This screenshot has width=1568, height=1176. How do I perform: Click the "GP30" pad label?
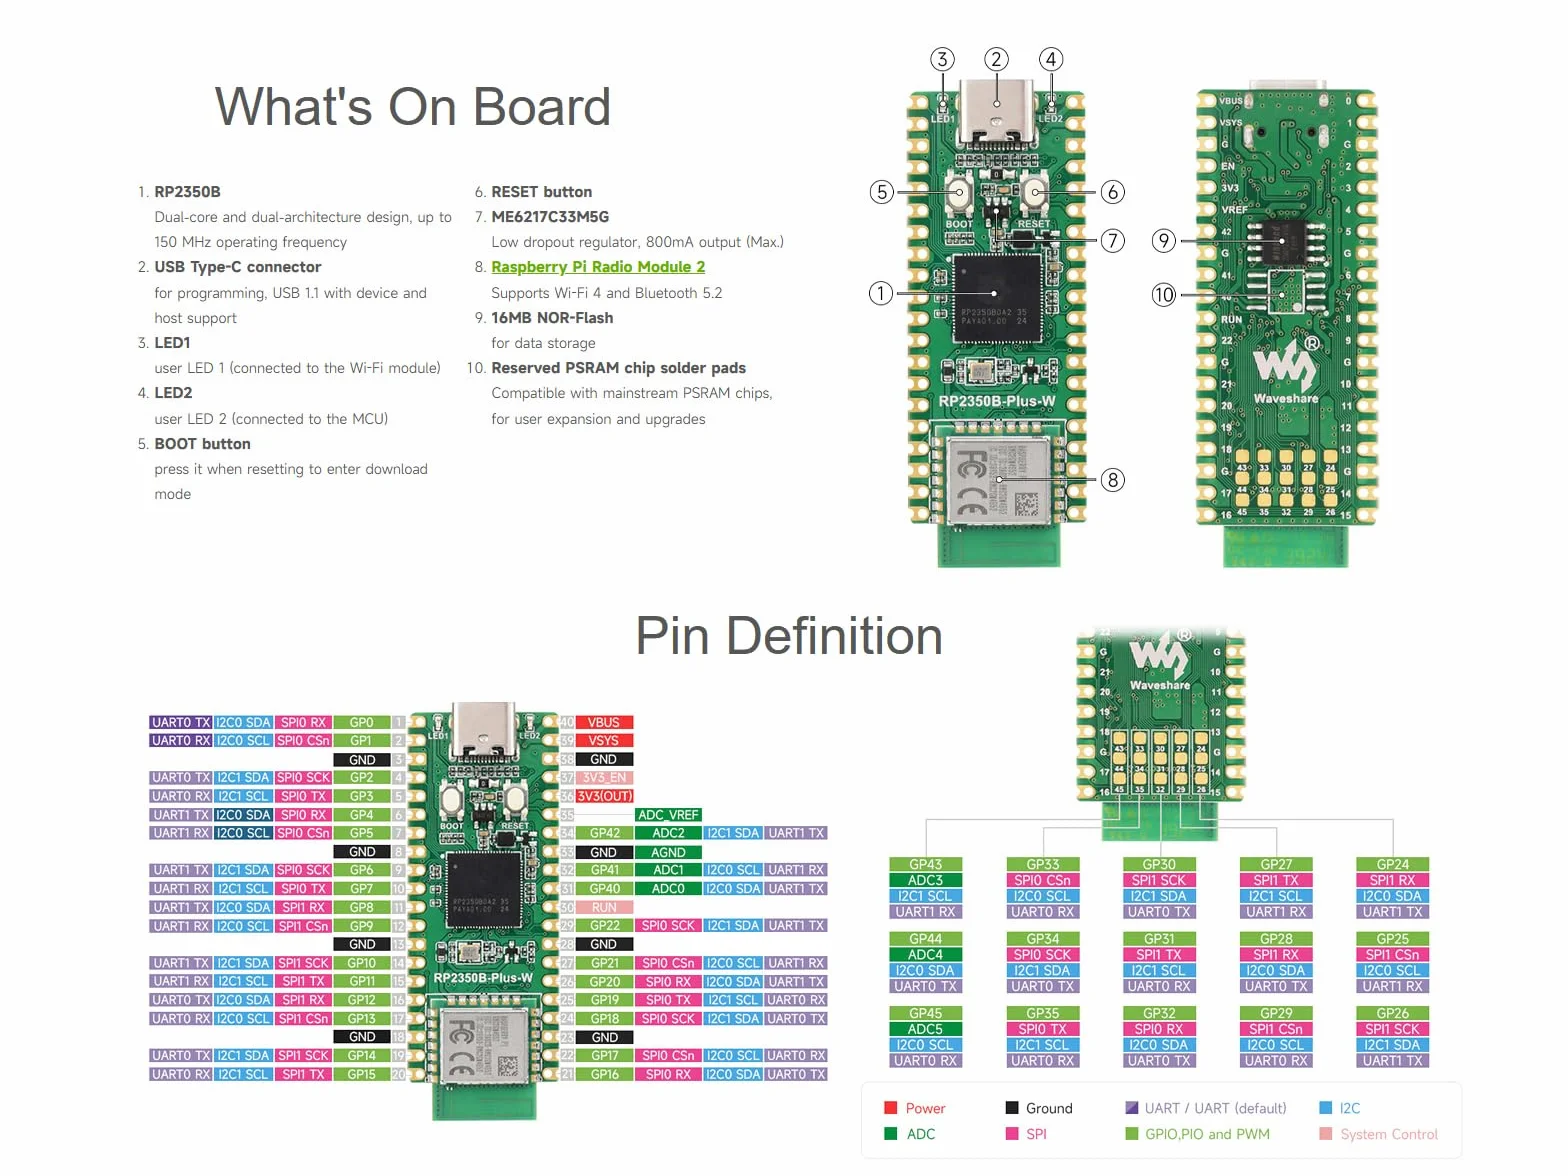[1159, 864]
